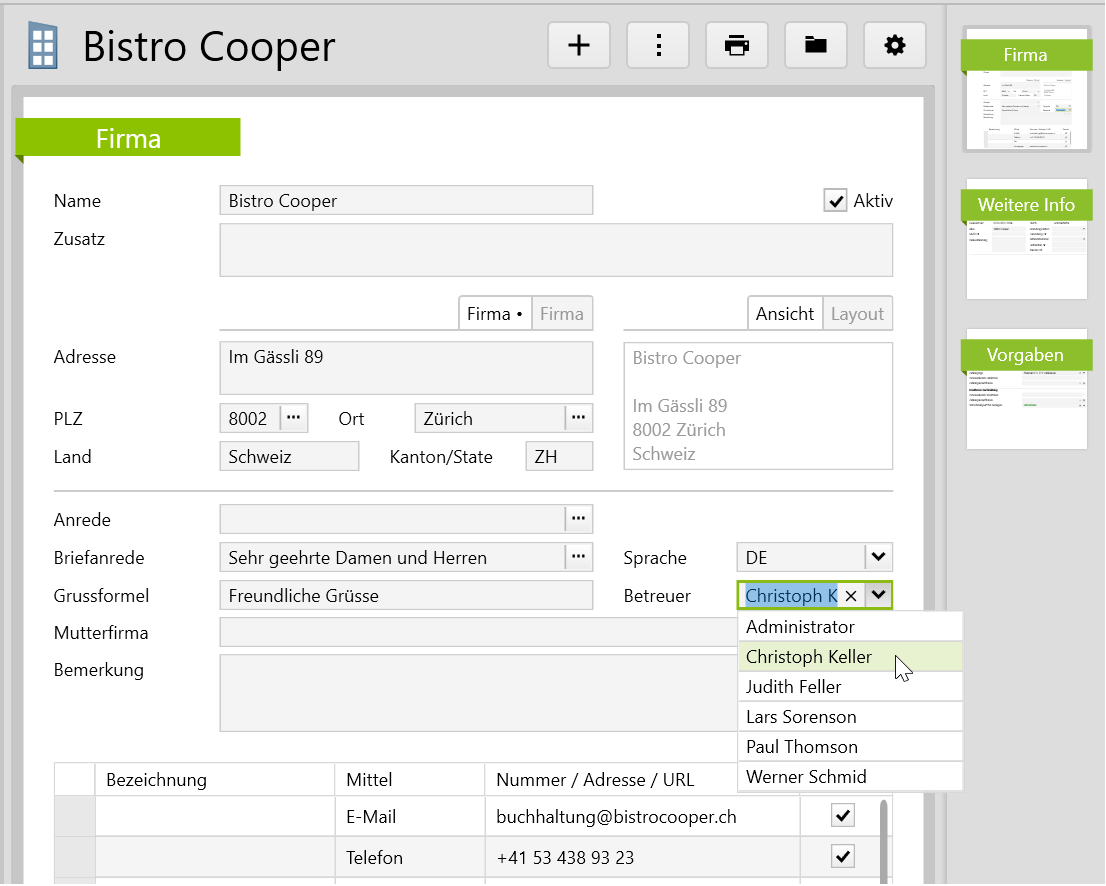Click the plus icon to add a record

(x=579, y=45)
